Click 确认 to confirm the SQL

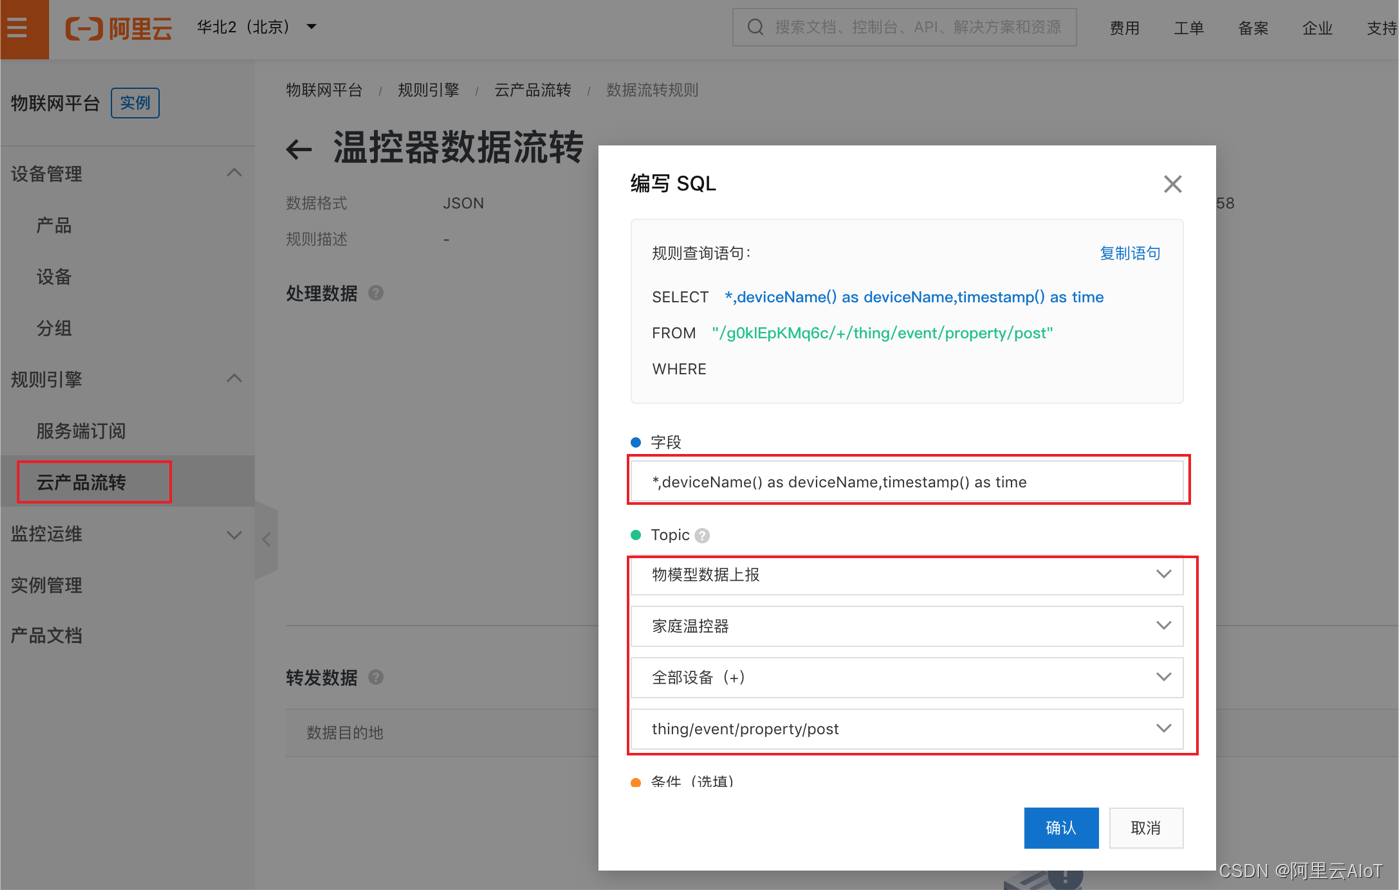(1061, 828)
